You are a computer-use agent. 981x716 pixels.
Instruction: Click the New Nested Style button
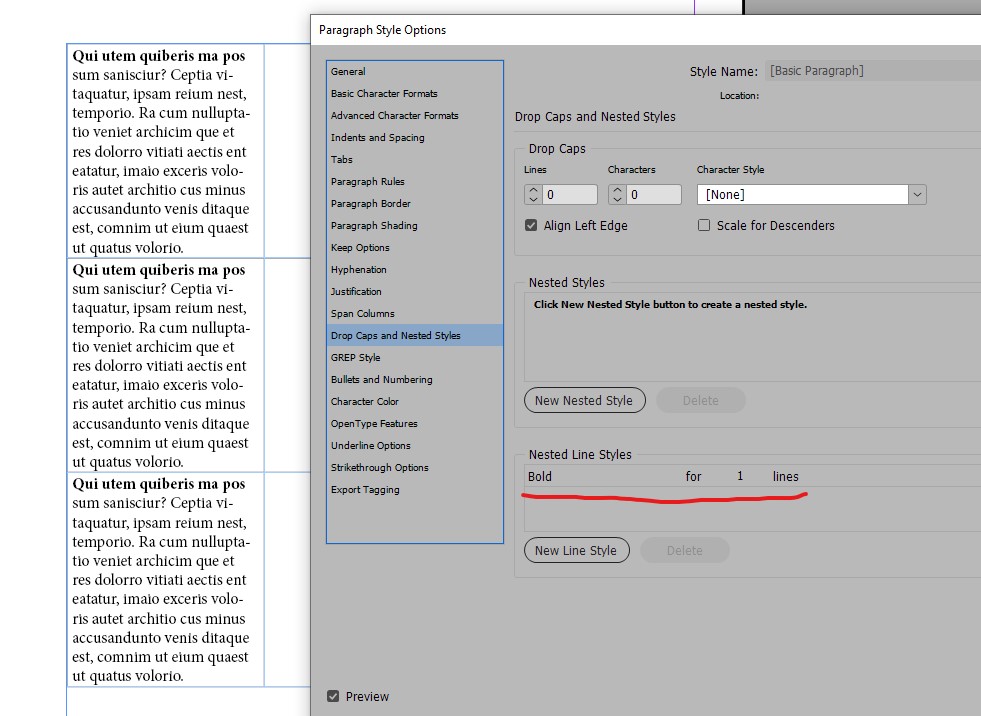[x=584, y=401]
